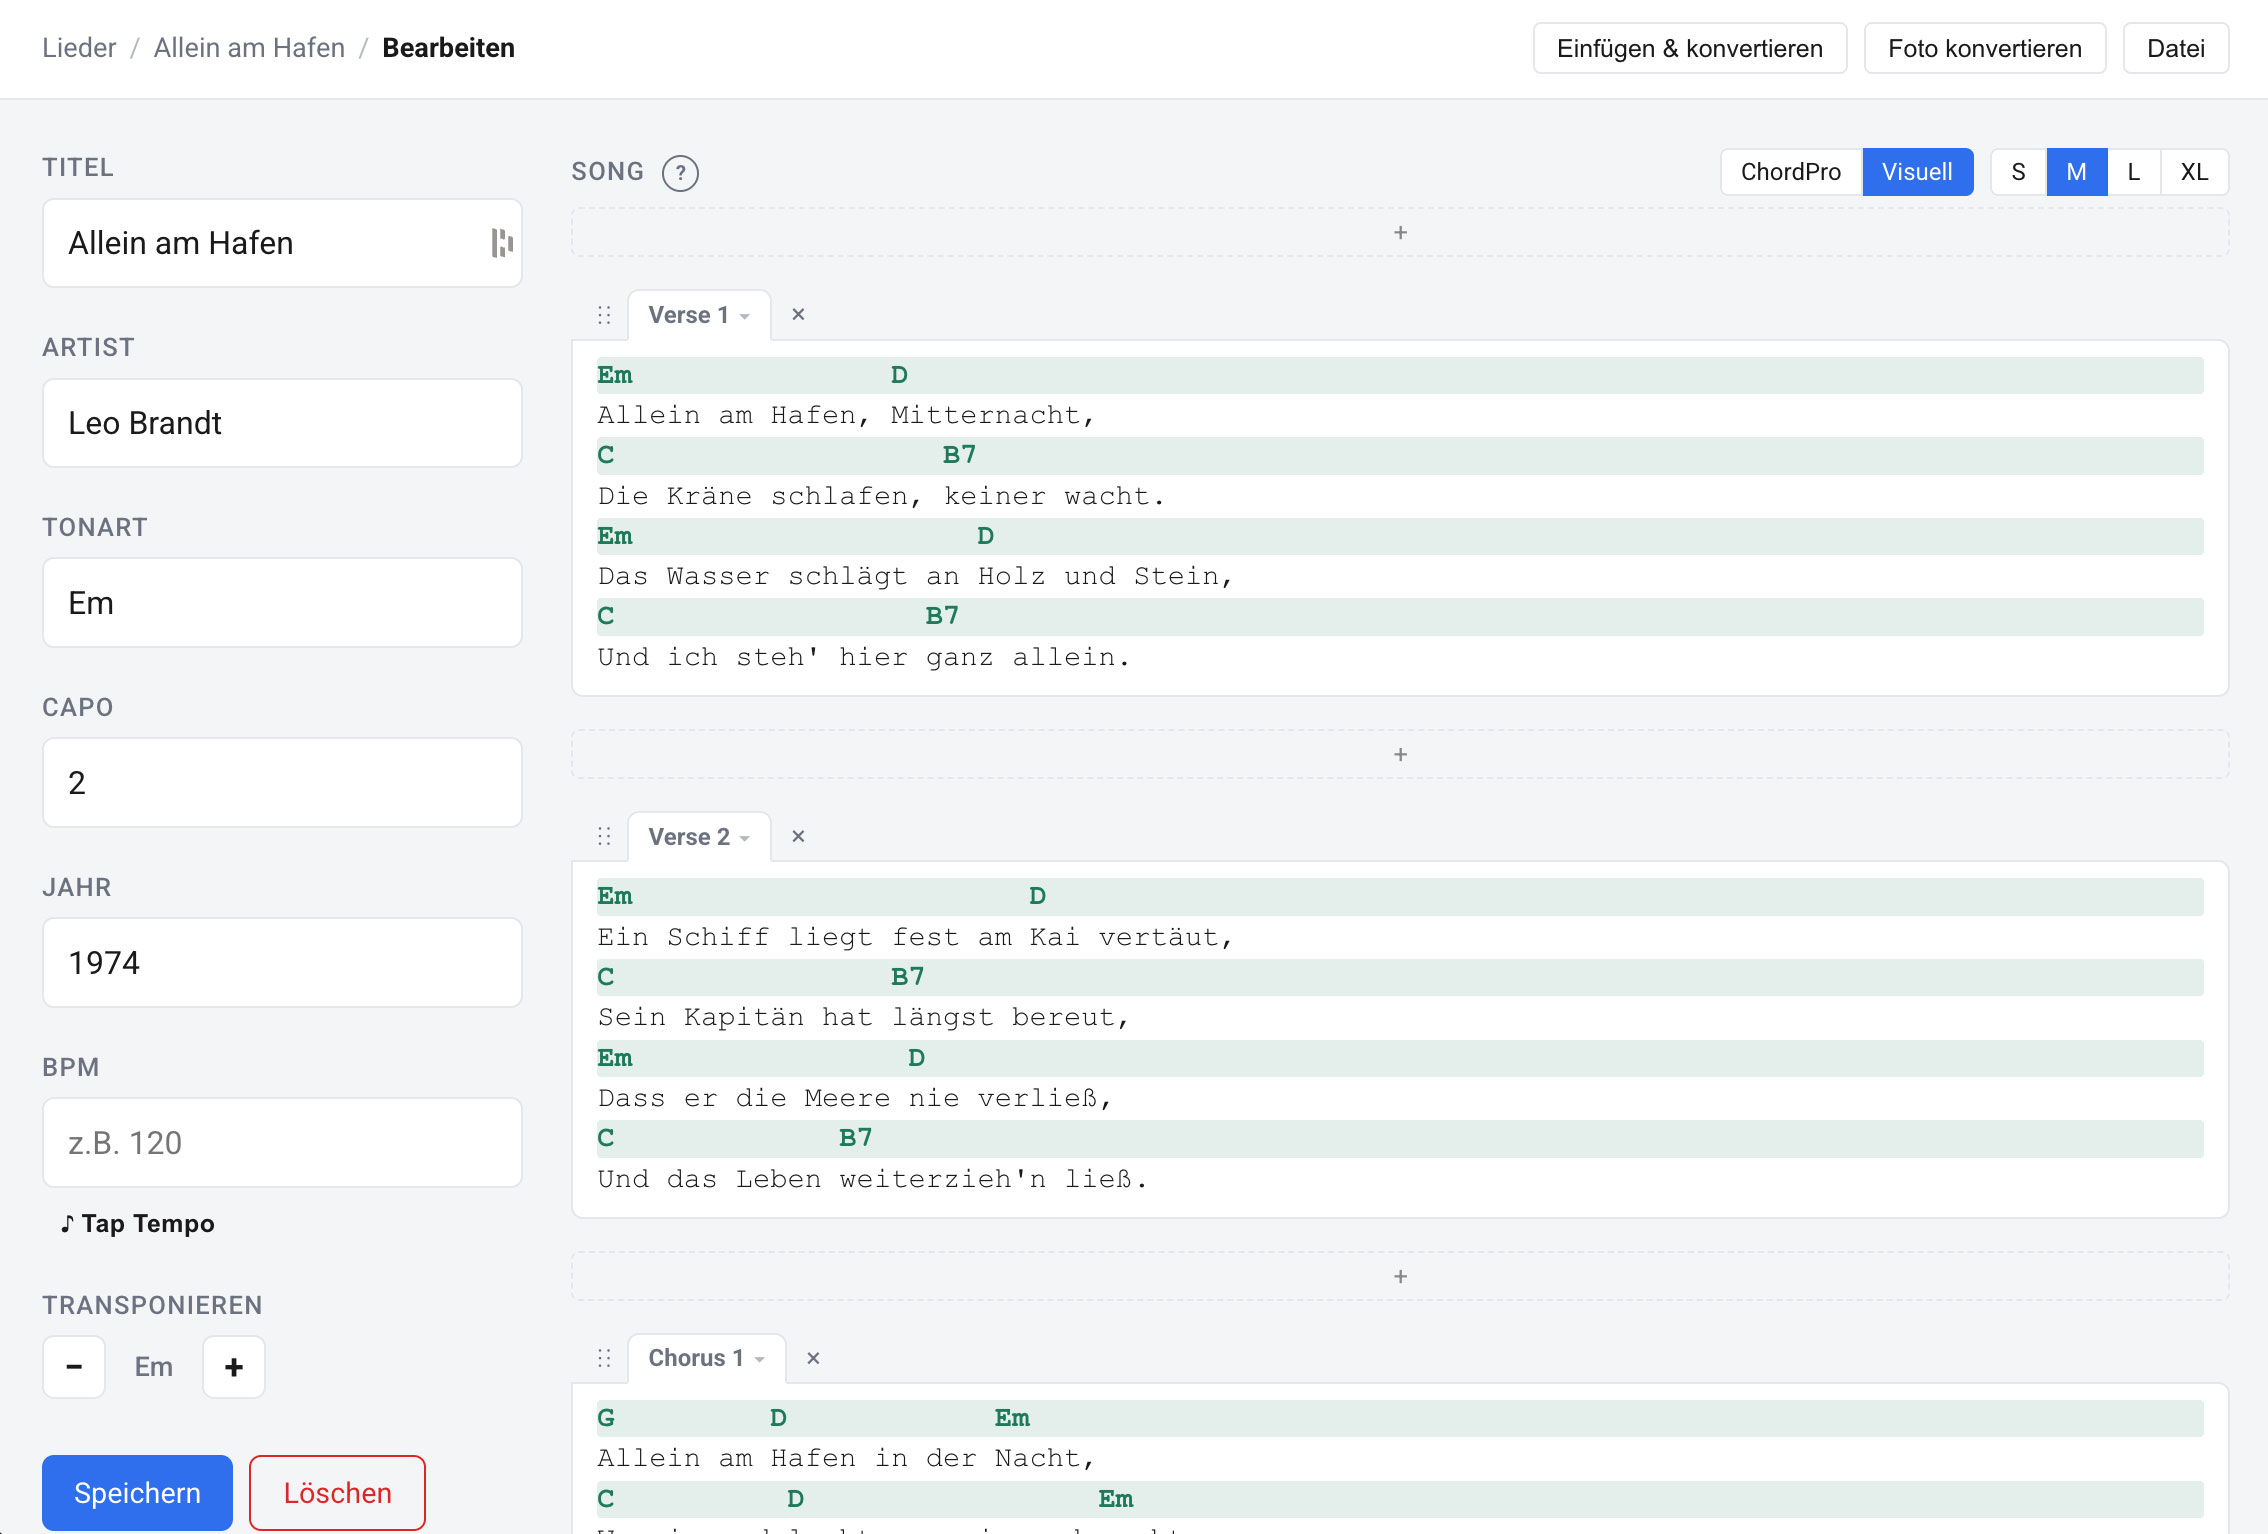Open the Verse 2 label dropdown
This screenshot has width=2268, height=1534.
(x=744, y=836)
